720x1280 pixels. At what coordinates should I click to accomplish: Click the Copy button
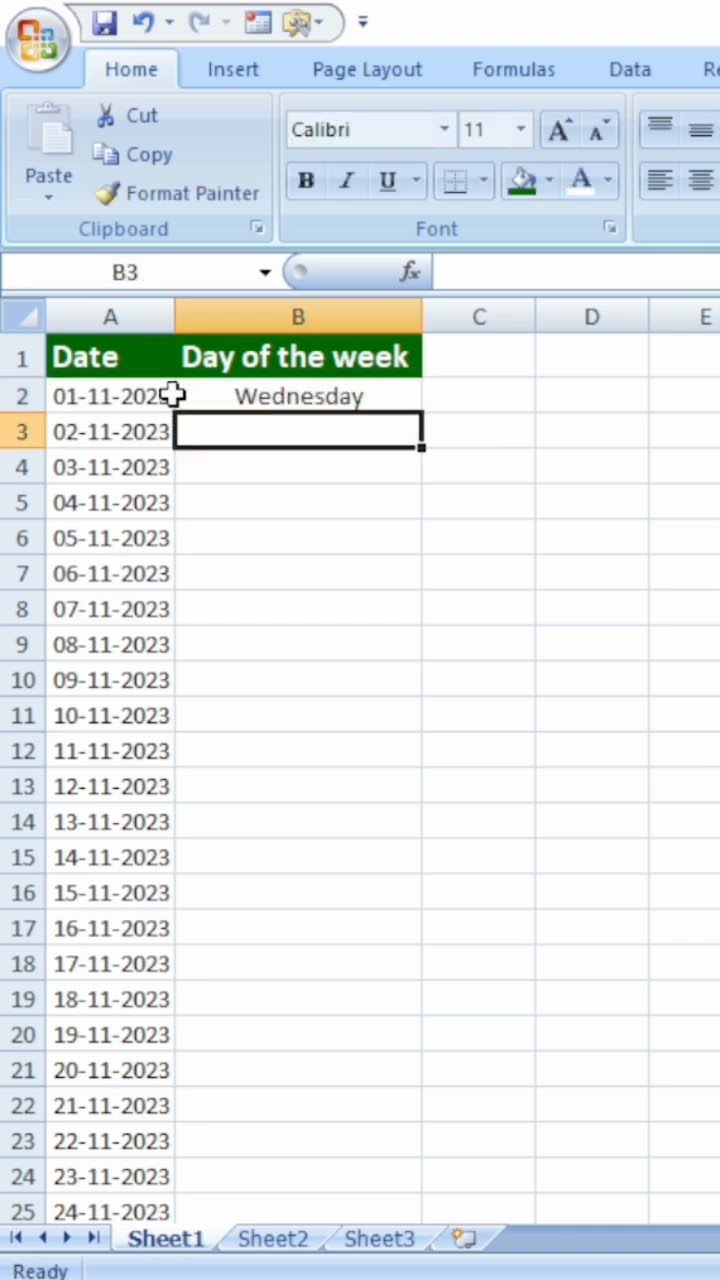click(x=133, y=155)
